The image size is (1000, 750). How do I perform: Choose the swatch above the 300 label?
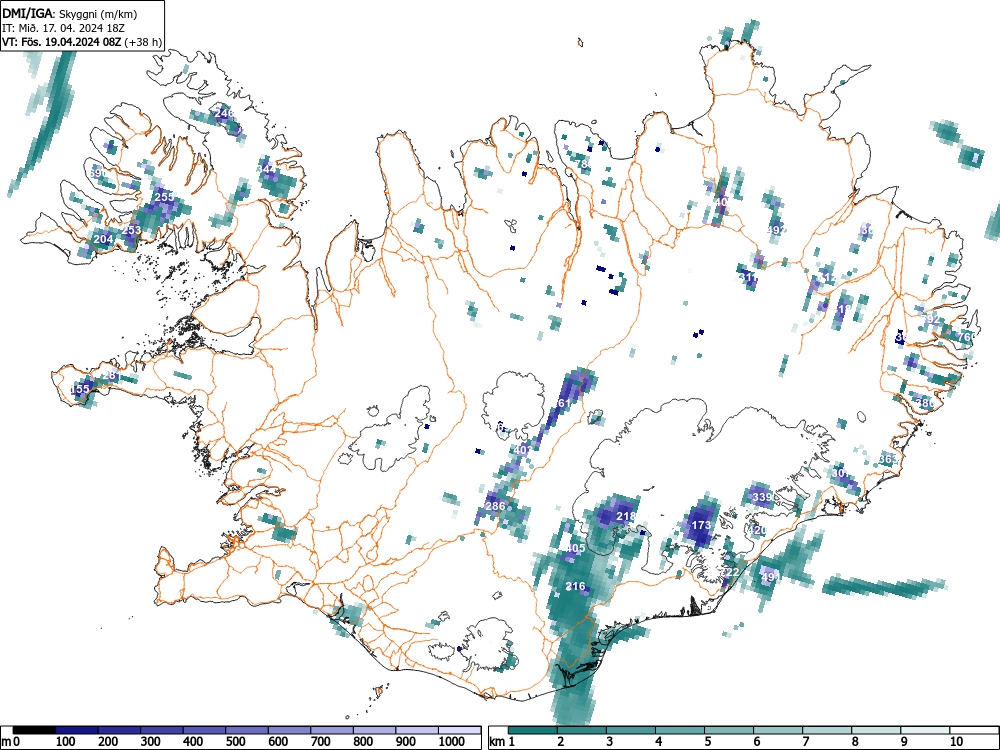coord(162,730)
